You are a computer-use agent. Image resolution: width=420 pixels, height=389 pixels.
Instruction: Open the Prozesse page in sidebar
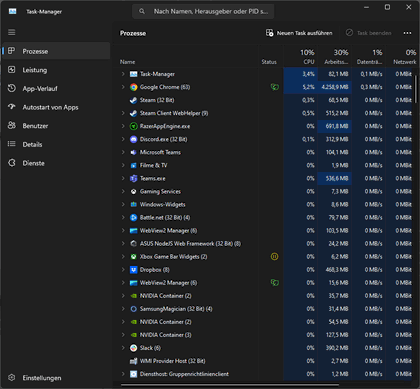tap(56, 51)
